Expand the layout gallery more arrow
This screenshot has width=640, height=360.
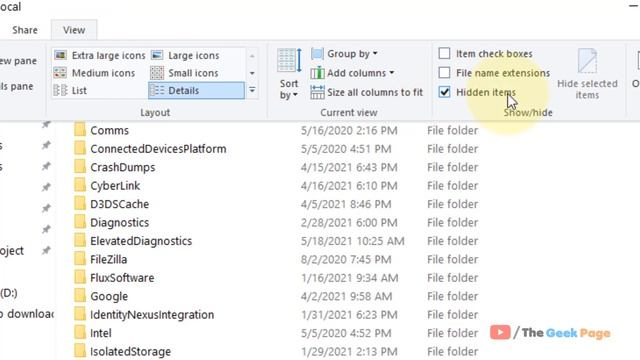click(x=252, y=90)
